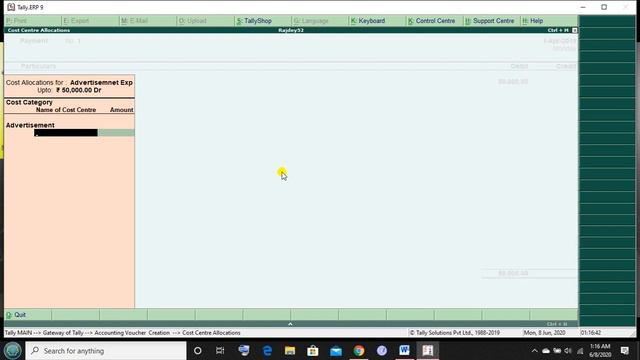Open the Windows Start button
640x360 pixels.
[x=12, y=351]
